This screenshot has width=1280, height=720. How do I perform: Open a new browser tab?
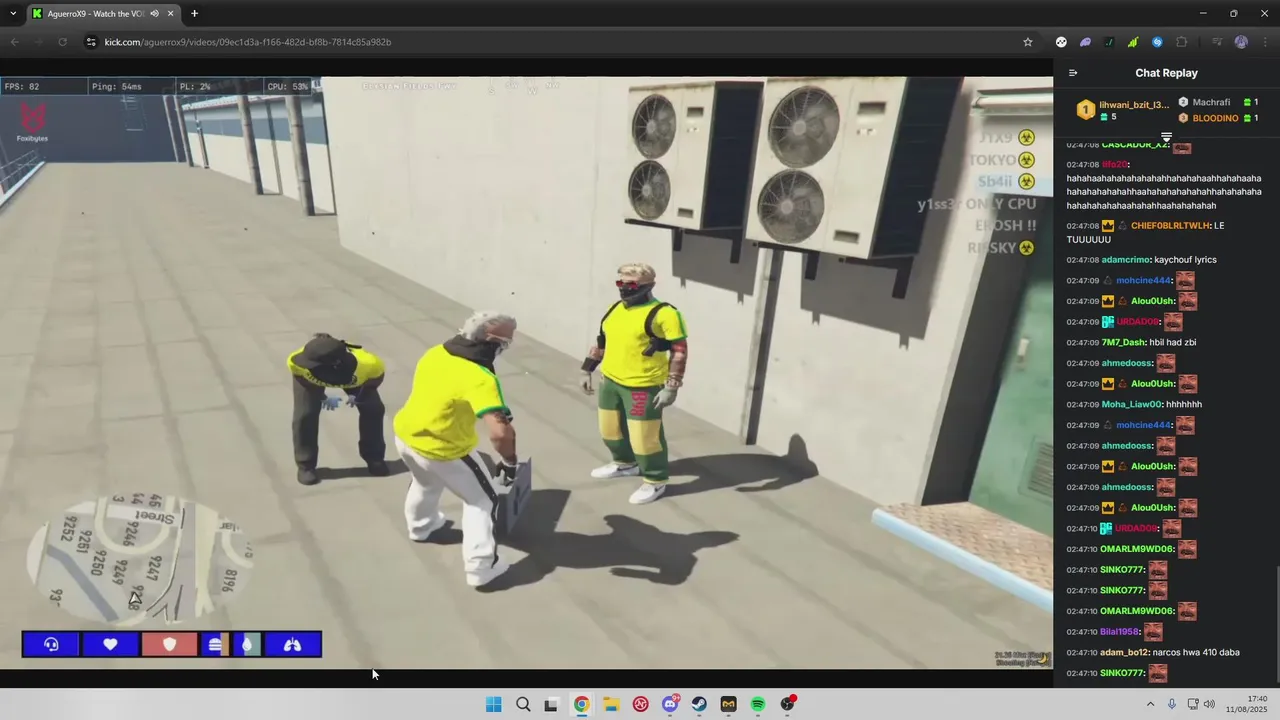pyautogui.click(x=194, y=14)
